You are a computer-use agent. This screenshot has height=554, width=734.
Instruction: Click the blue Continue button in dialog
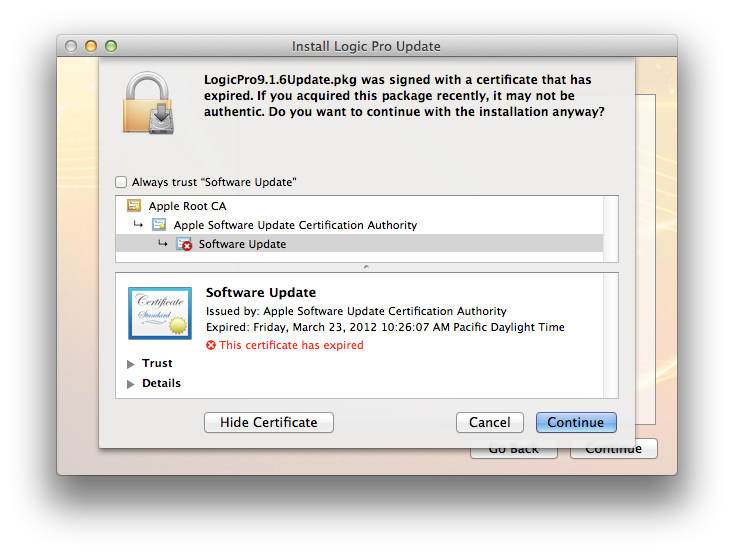coord(576,422)
